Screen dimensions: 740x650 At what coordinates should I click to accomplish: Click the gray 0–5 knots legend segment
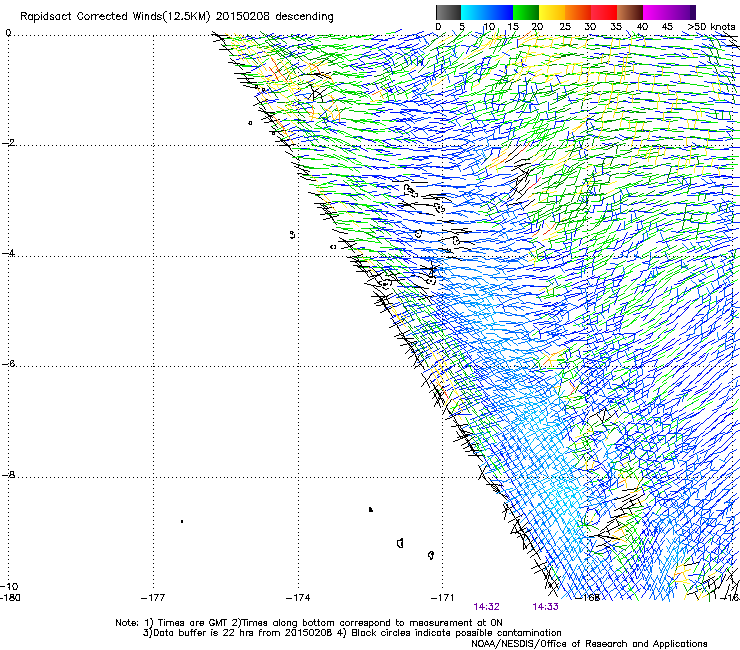click(x=448, y=12)
